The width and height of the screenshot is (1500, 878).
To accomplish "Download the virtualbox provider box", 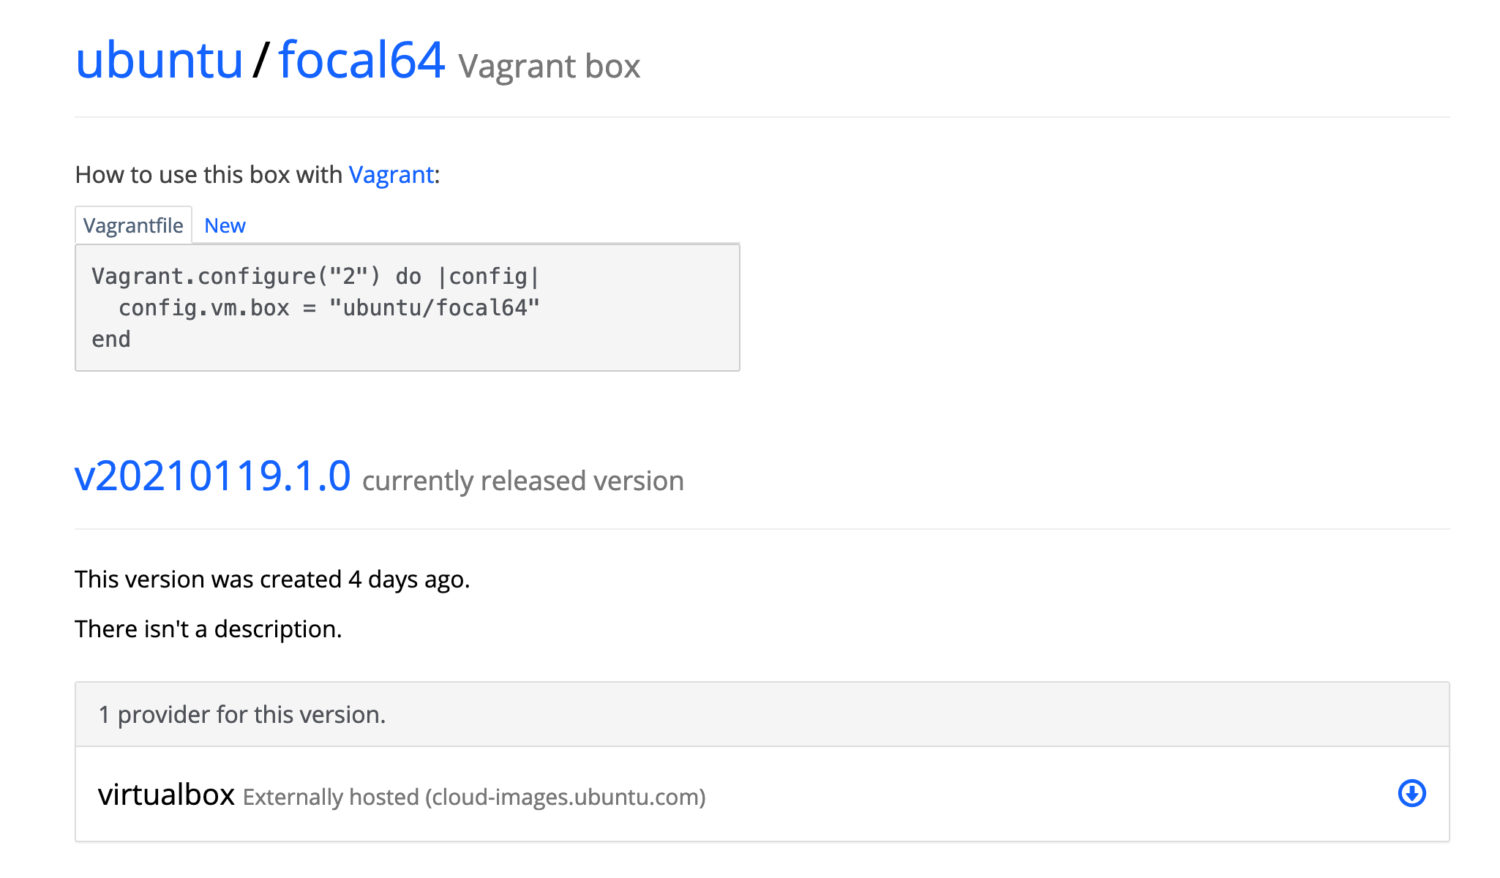I will click(1411, 794).
